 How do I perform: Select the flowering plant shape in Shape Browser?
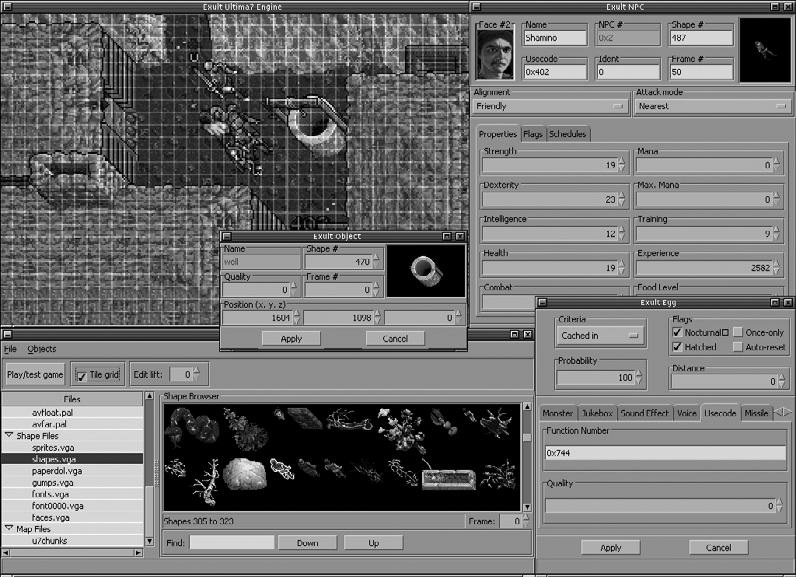point(401,430)
